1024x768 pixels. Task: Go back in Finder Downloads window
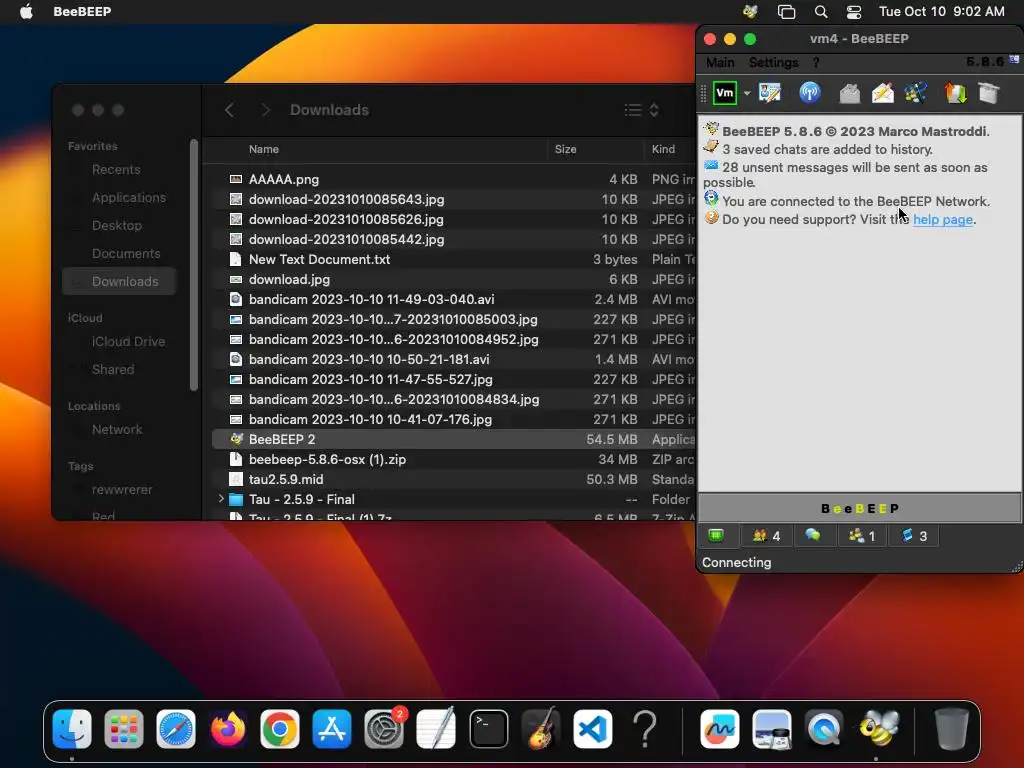click(x=229, y=110)
